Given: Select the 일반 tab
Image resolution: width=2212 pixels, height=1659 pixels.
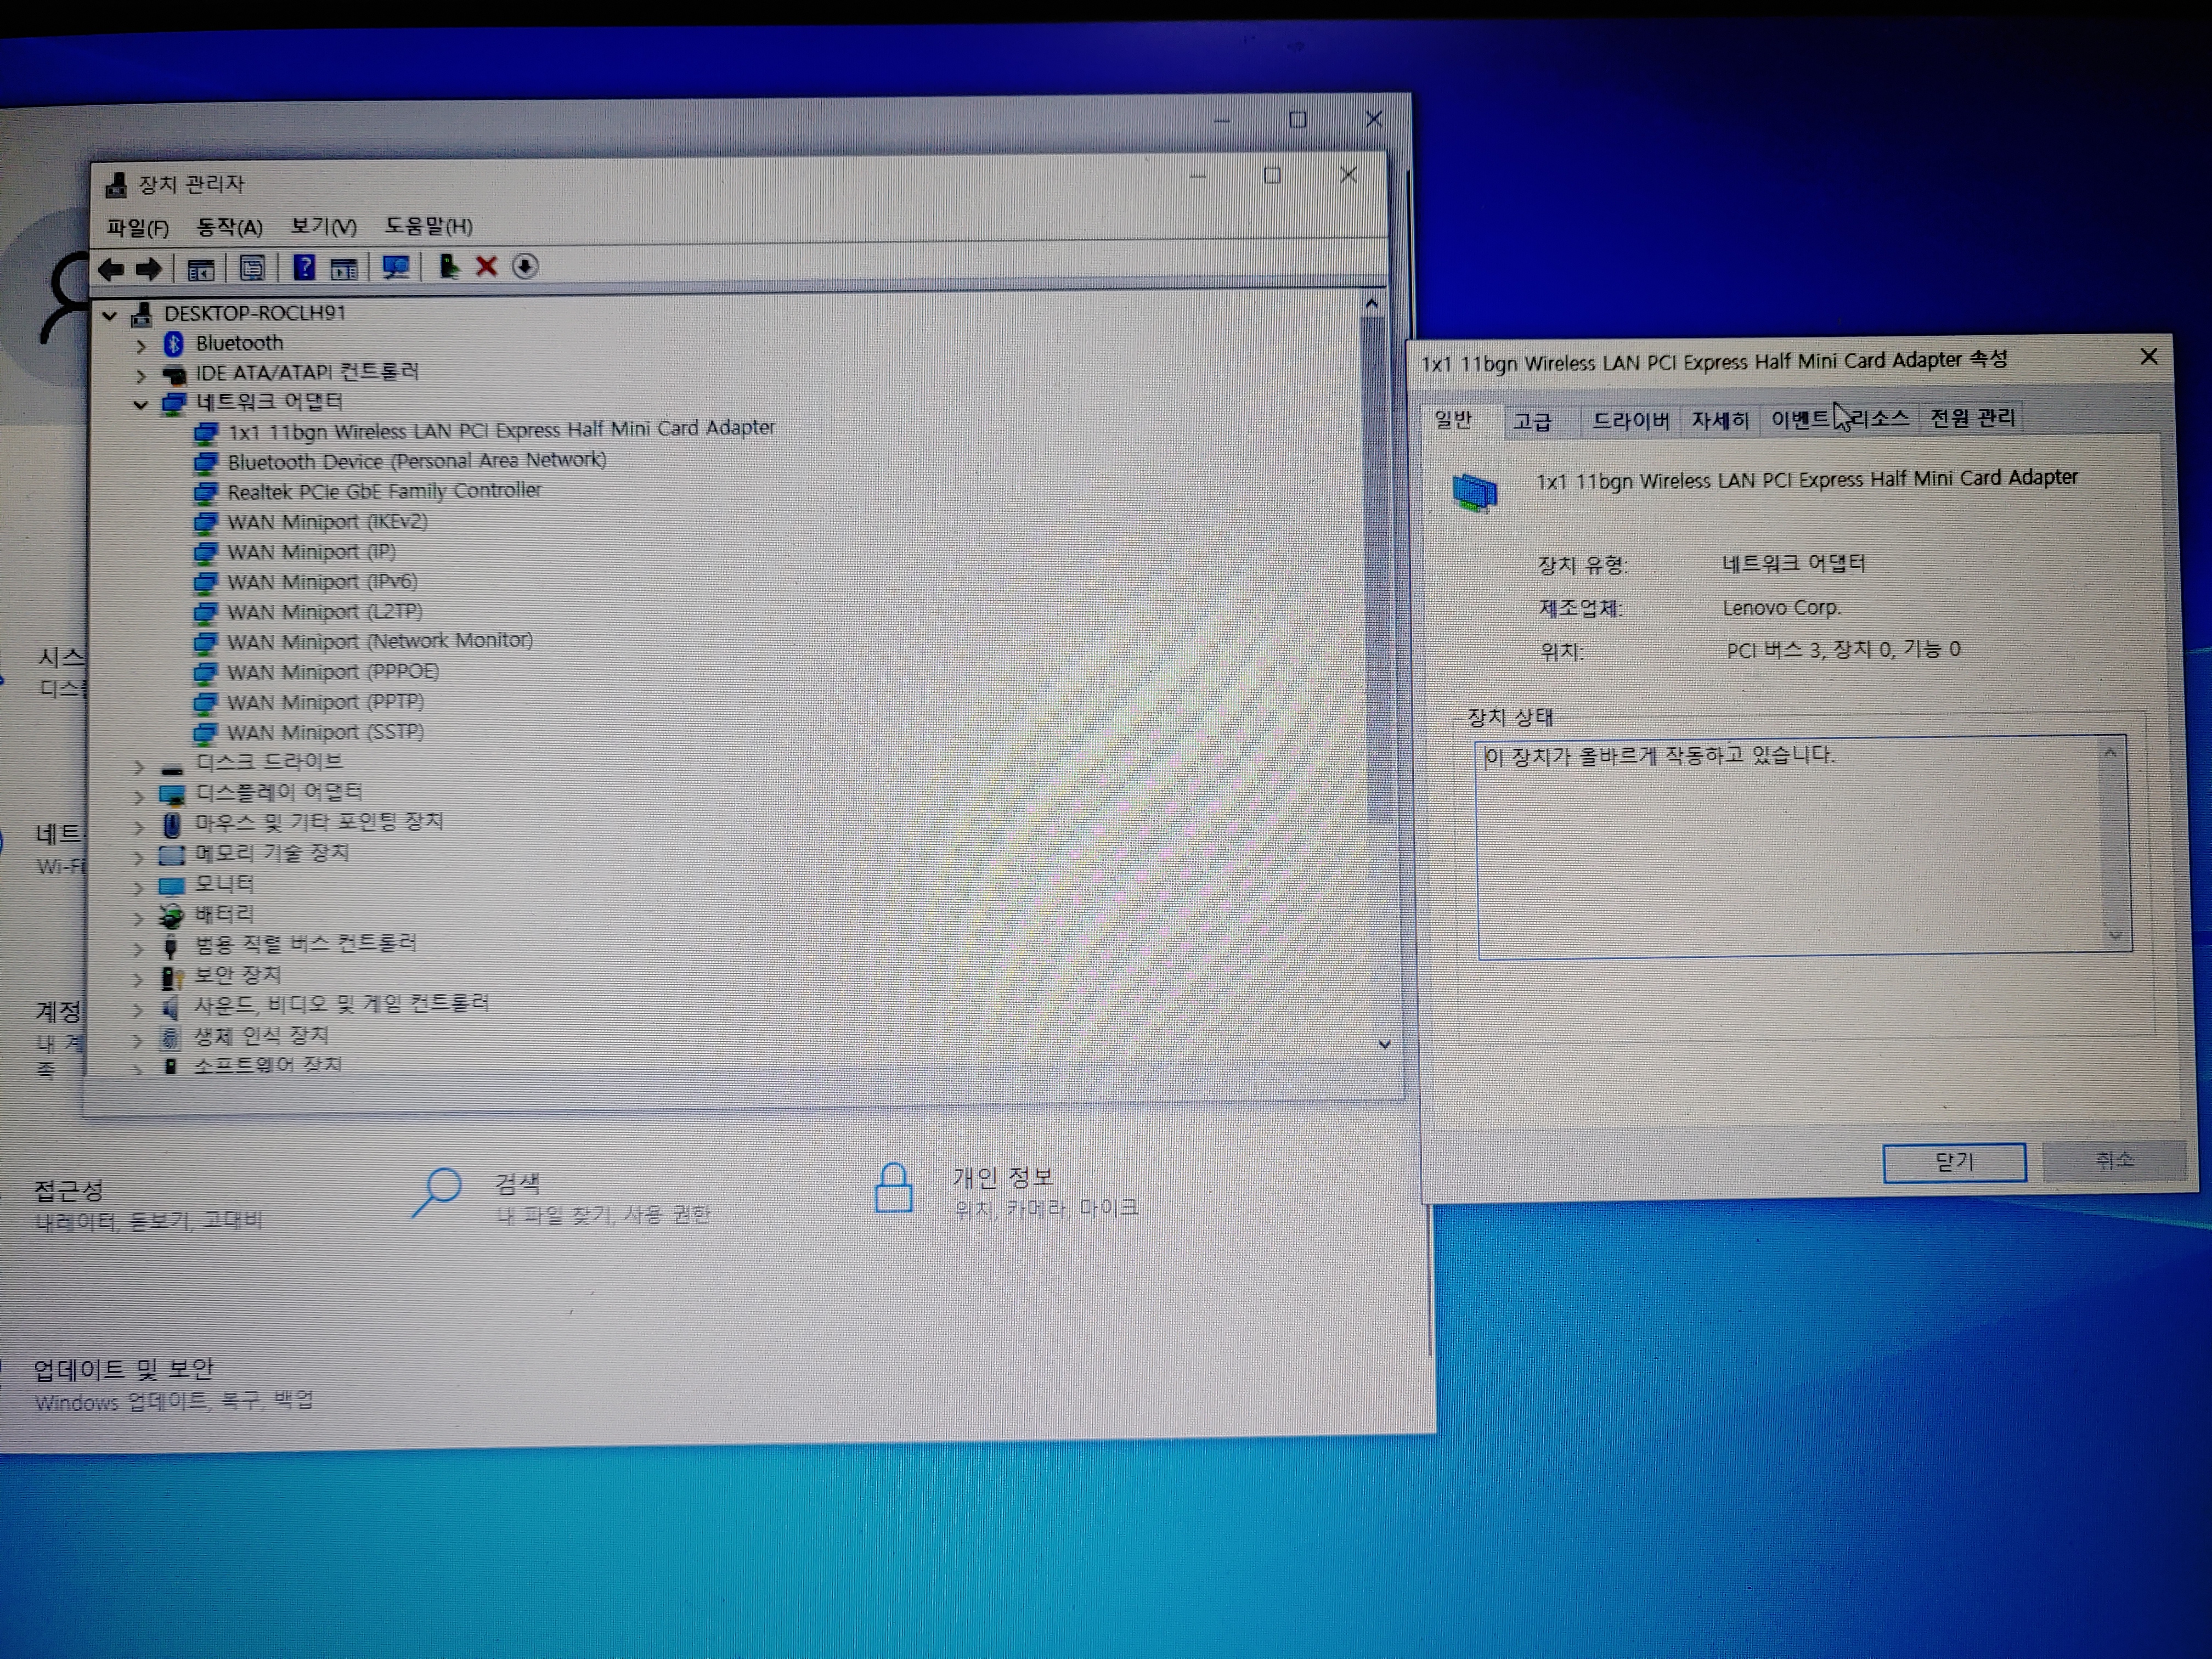Looking at the screenshot, I should [1454, 419].
